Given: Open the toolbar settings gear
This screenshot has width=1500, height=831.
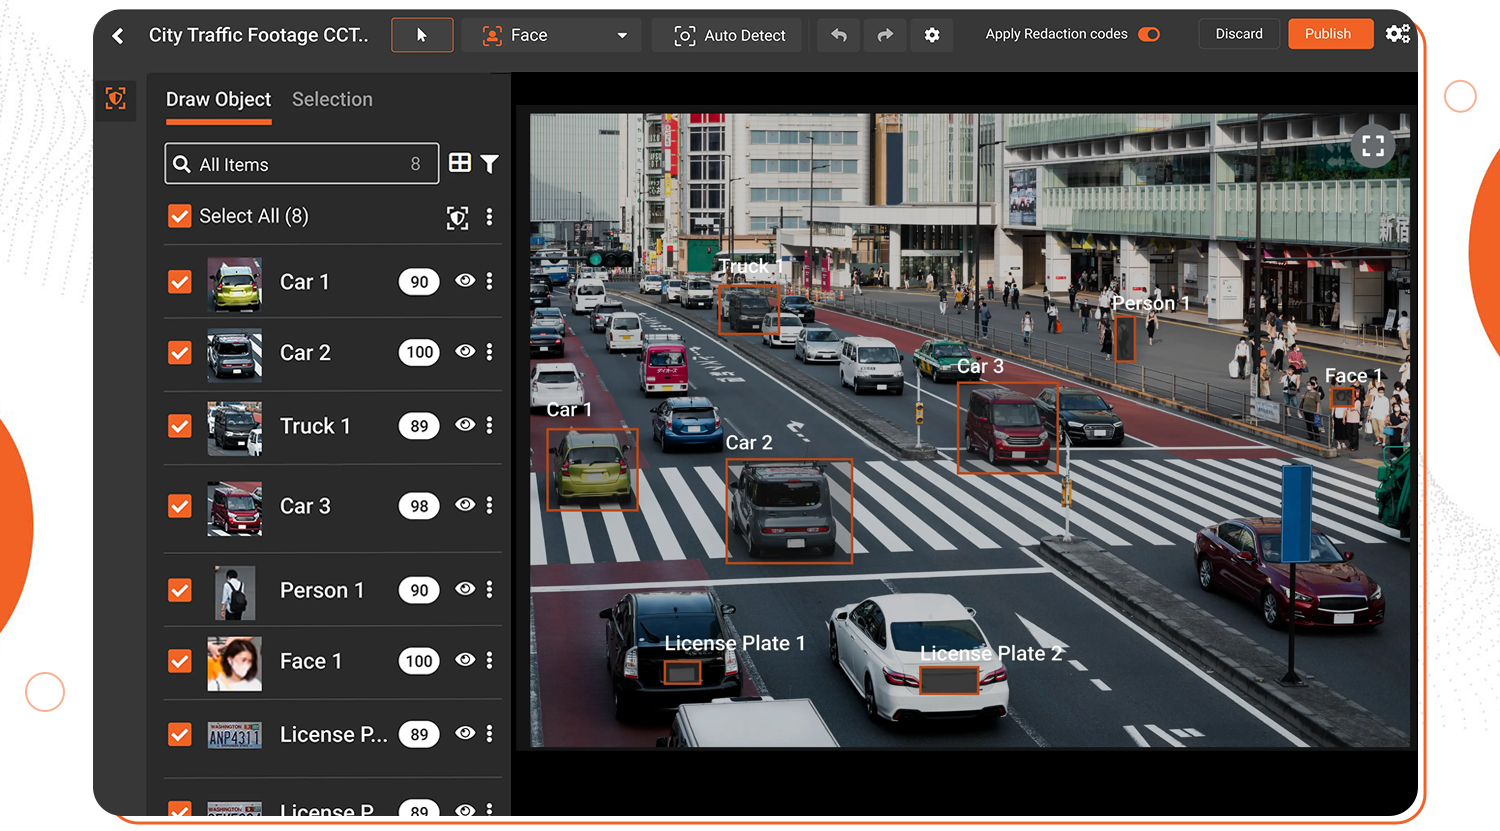Looking at the screenshot, I should [x=932, y=35].
